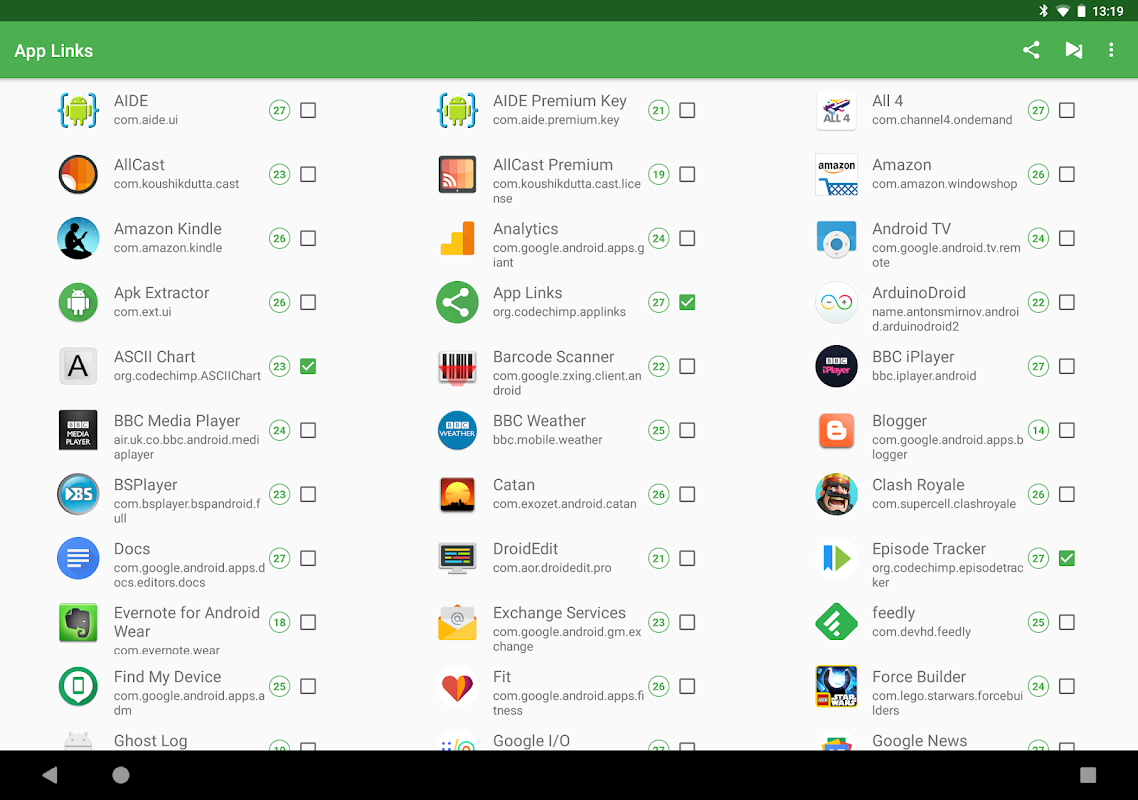
Task: Check the Catan checkbox
Action: coord(687,494)
